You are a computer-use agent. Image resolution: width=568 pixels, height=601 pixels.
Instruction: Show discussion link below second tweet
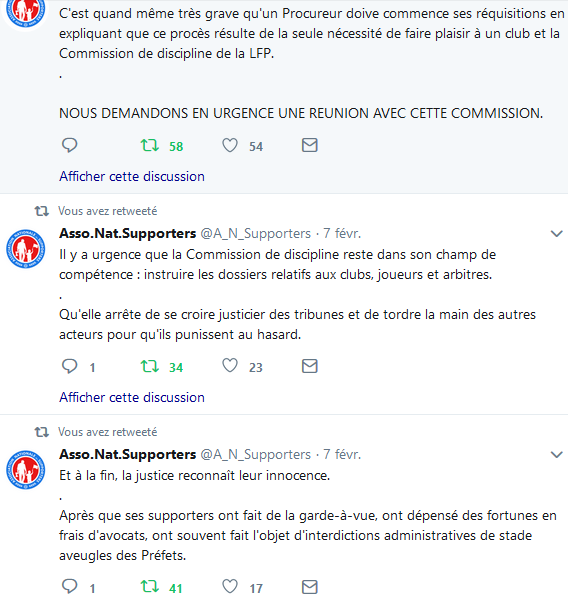(x=132, y=397)
